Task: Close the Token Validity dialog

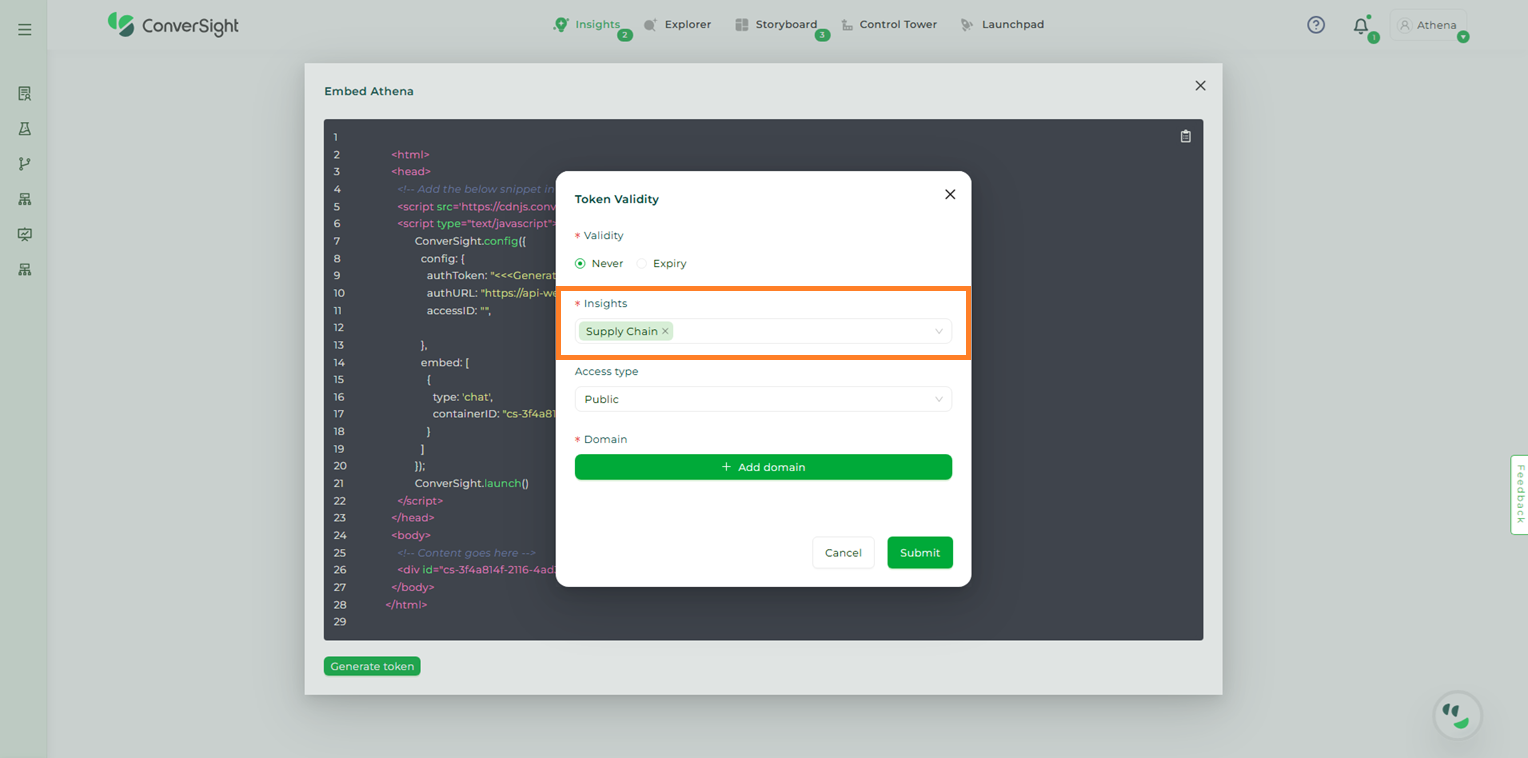Action: point(950,195)
